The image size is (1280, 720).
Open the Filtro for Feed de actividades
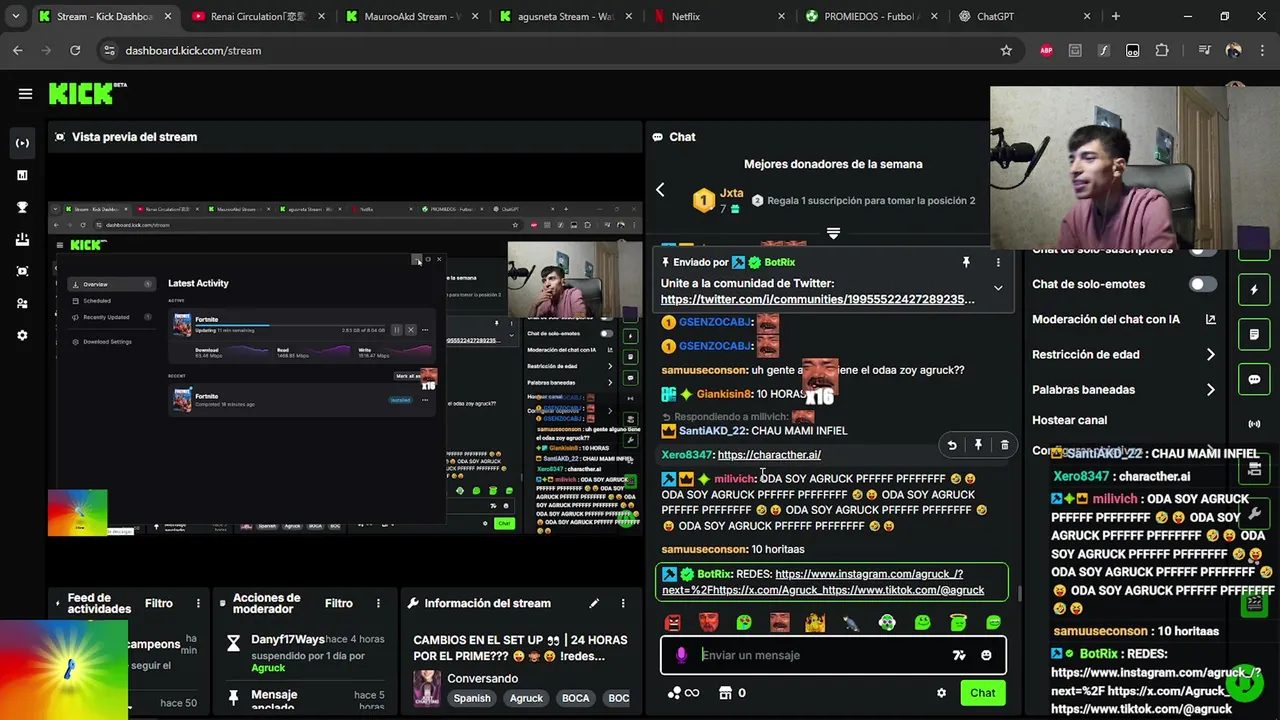158,603
